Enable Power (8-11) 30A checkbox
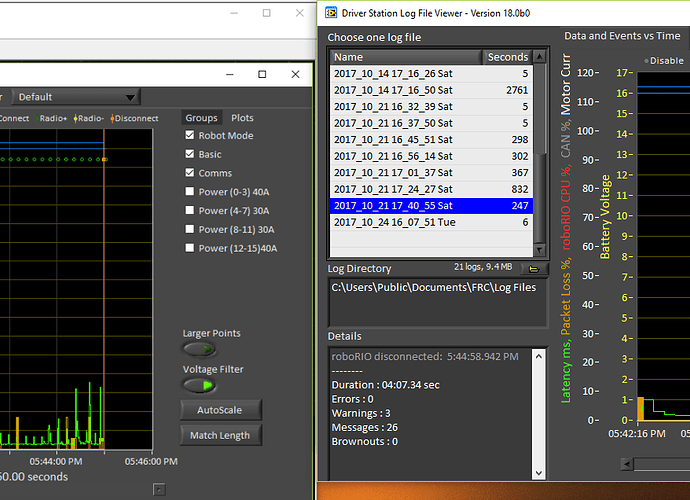Screen dimensions: 690x500 tap(190, 229)
